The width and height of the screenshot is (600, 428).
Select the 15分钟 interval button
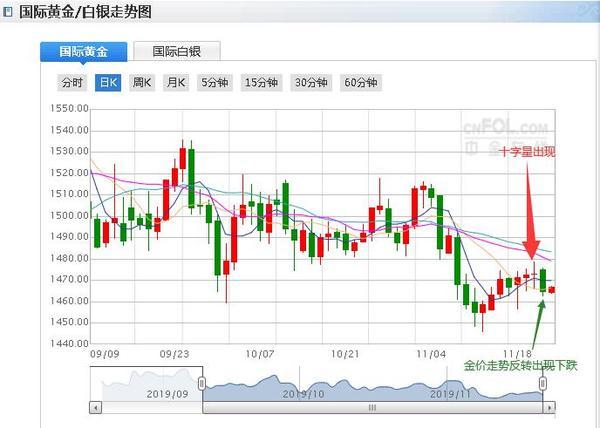coord(262,82)
